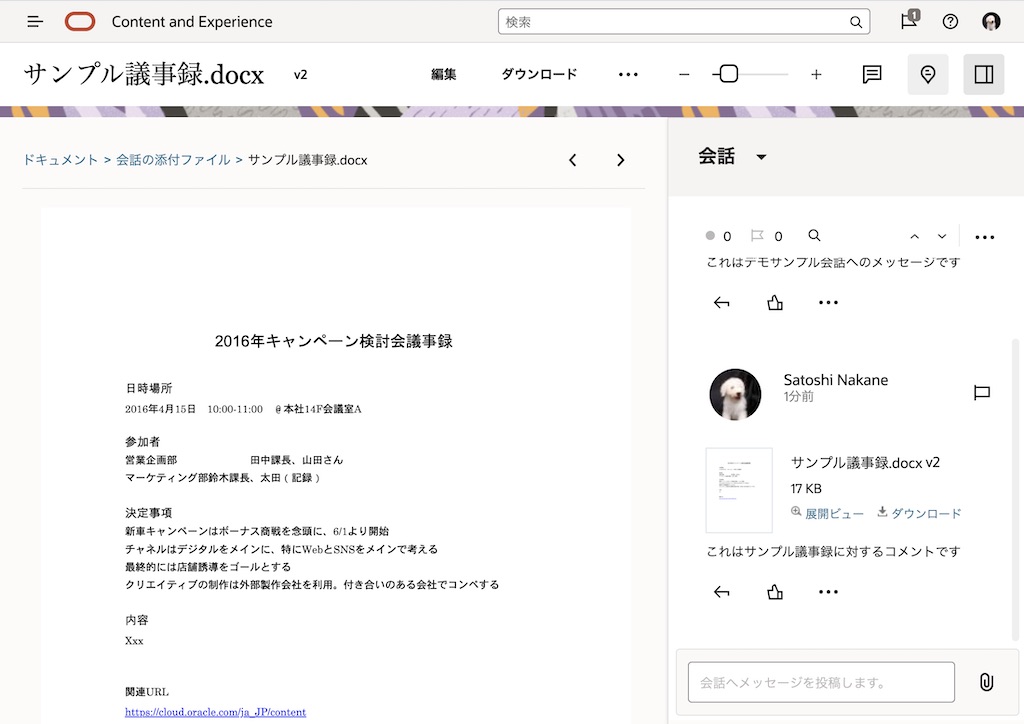Click the search icon inside the conversation panel
This screenshot has height=724, width=1024.
coord(814,236)
